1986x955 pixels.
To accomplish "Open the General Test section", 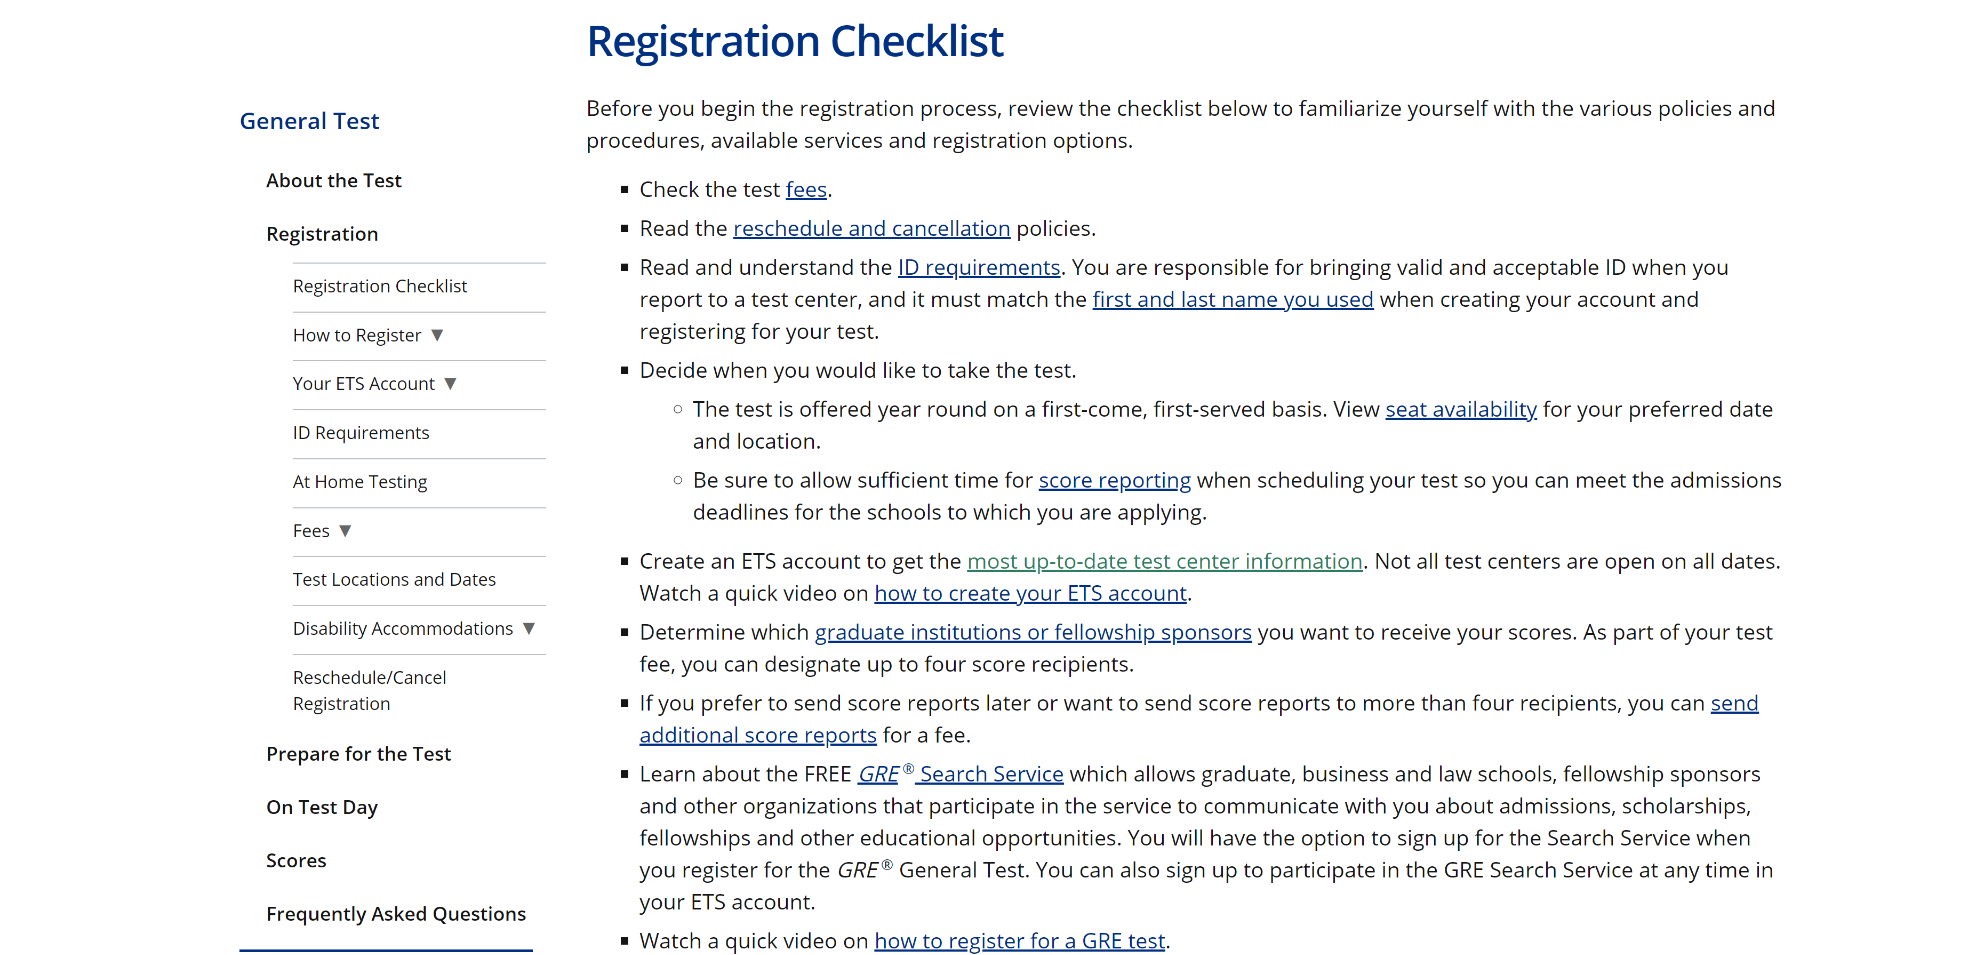I will pos(309,120).
